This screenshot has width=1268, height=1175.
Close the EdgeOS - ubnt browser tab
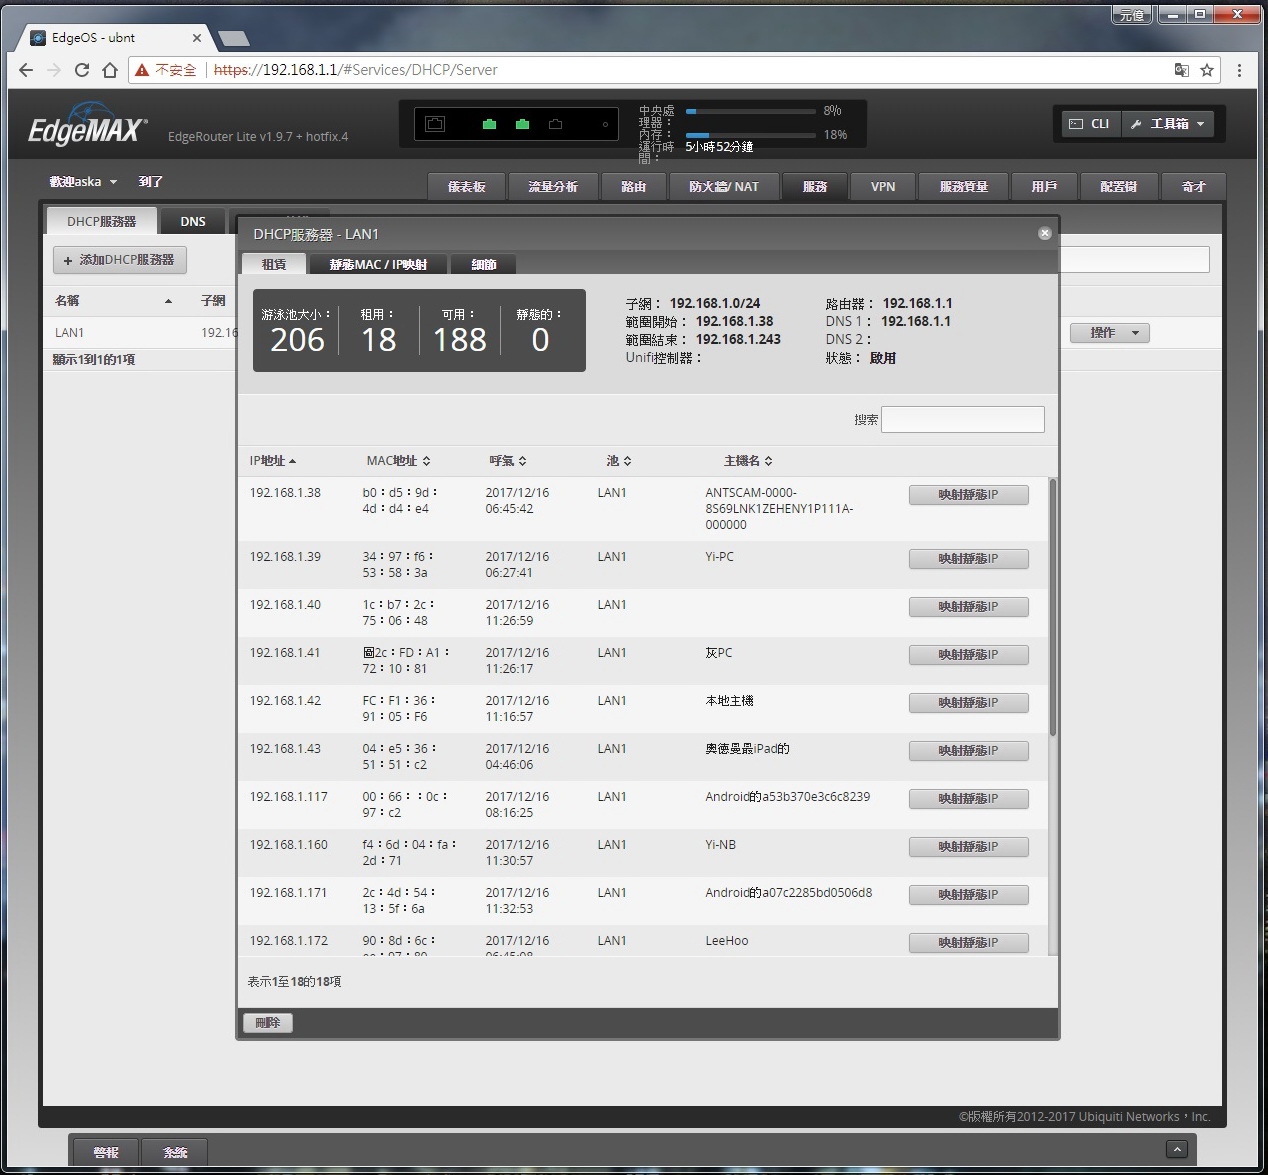(196, 38)
